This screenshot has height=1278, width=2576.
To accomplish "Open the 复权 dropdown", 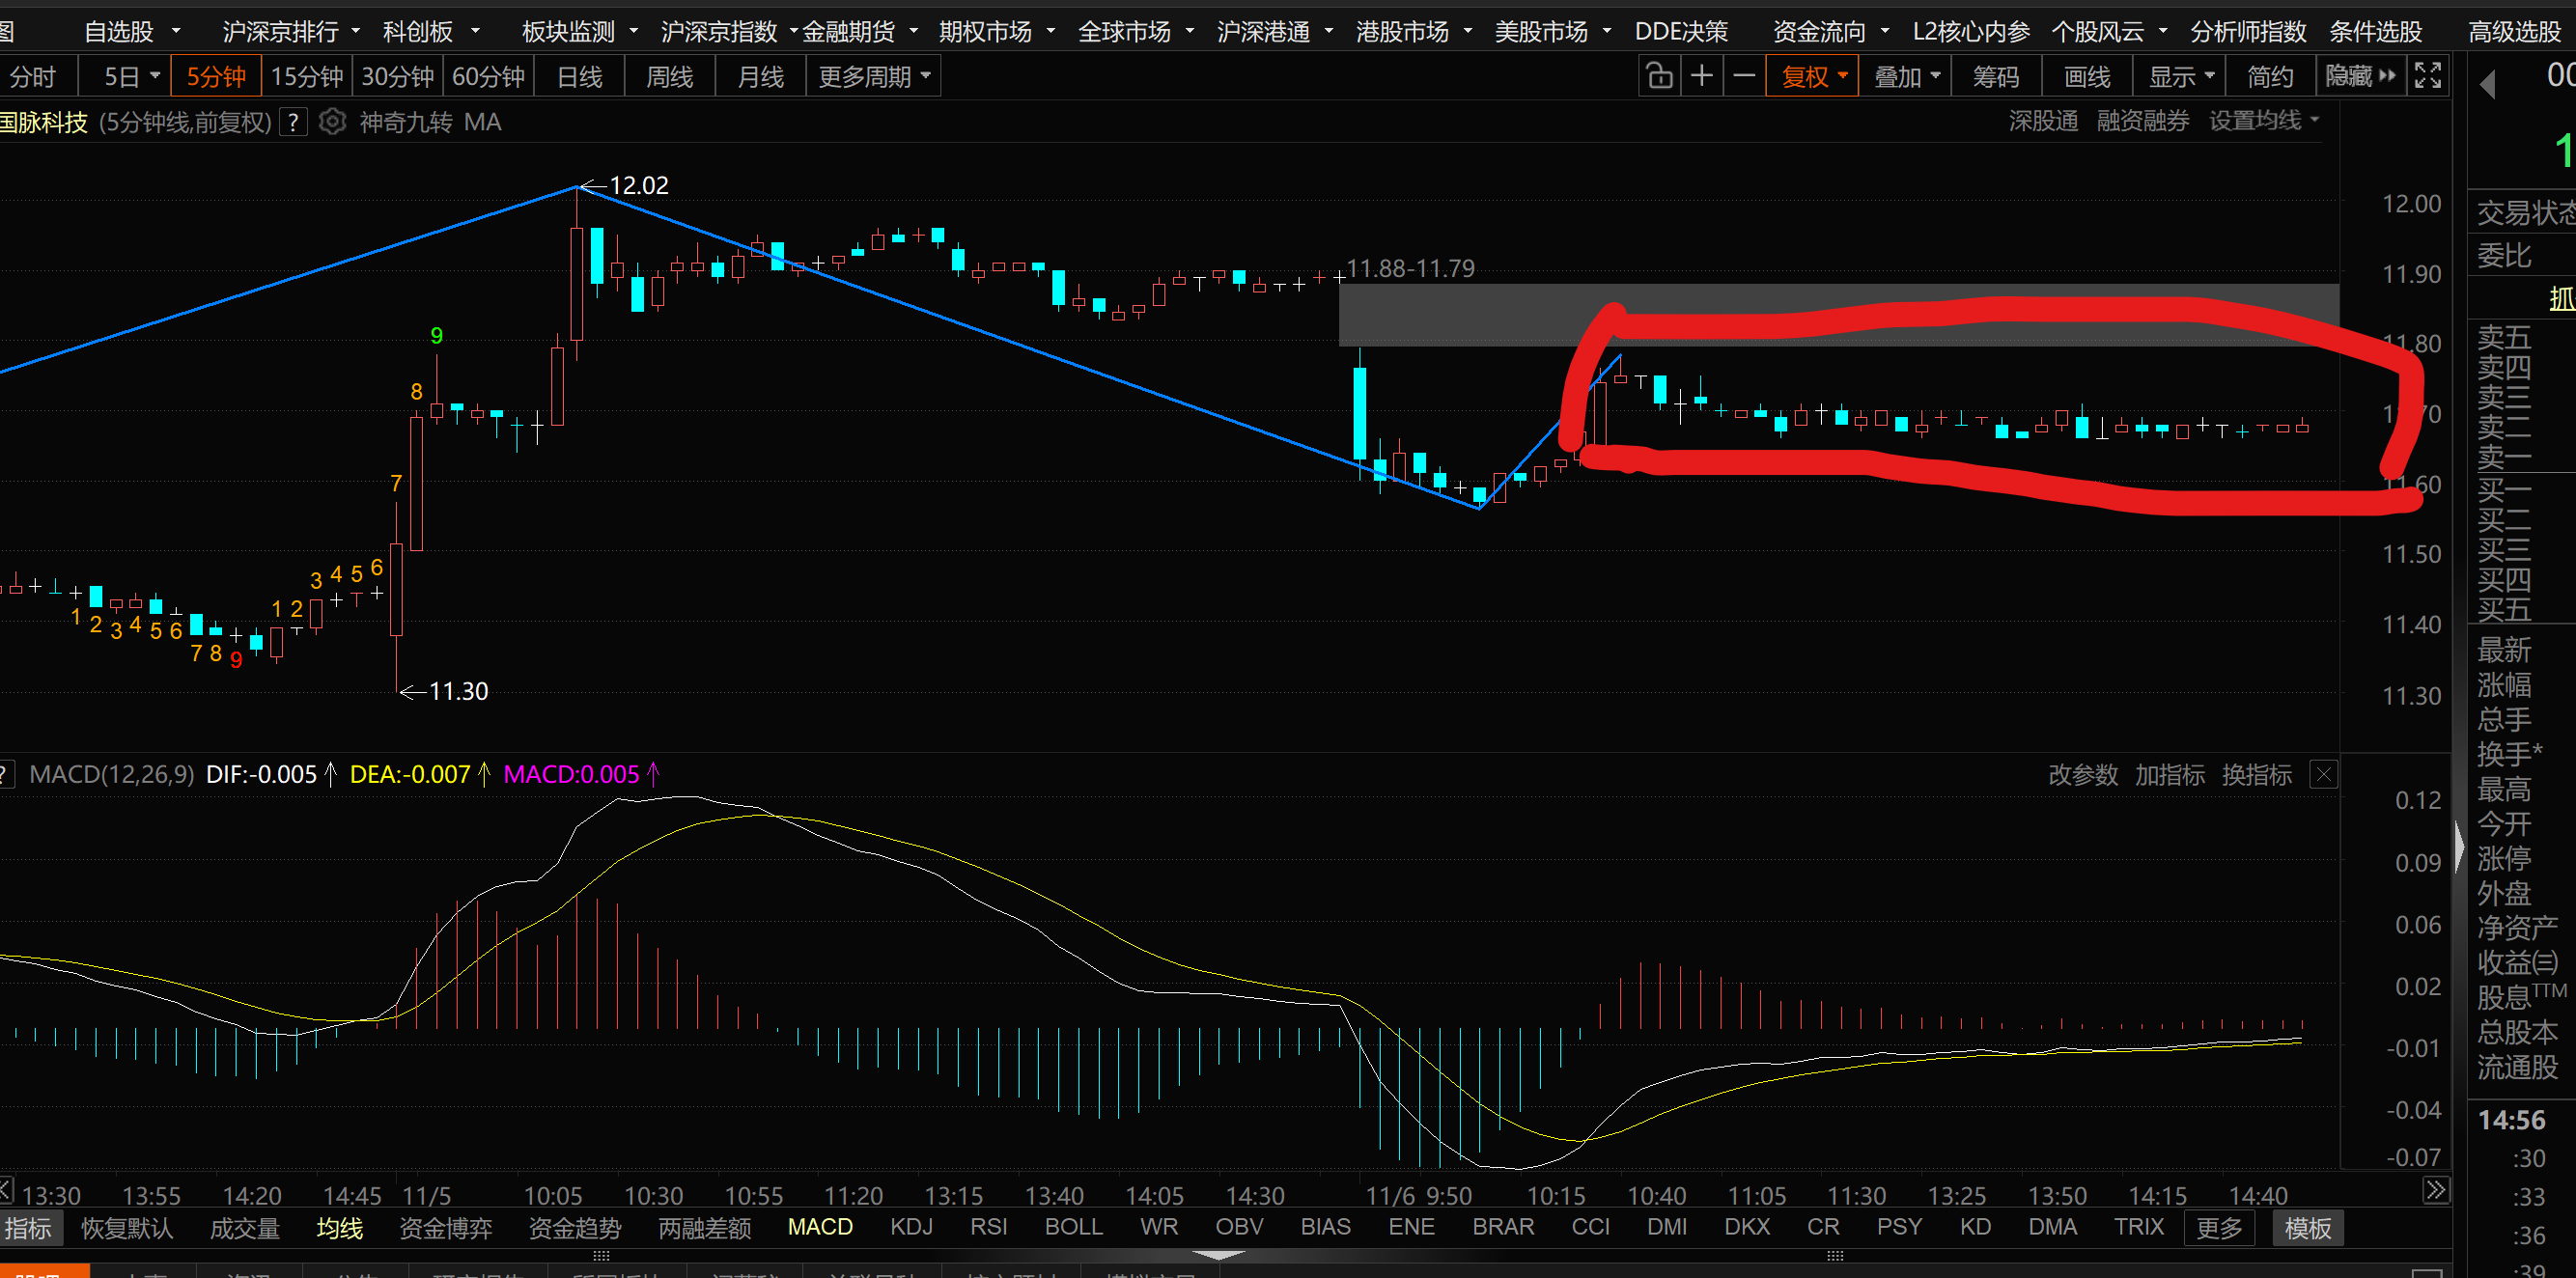I will 1813,77.
